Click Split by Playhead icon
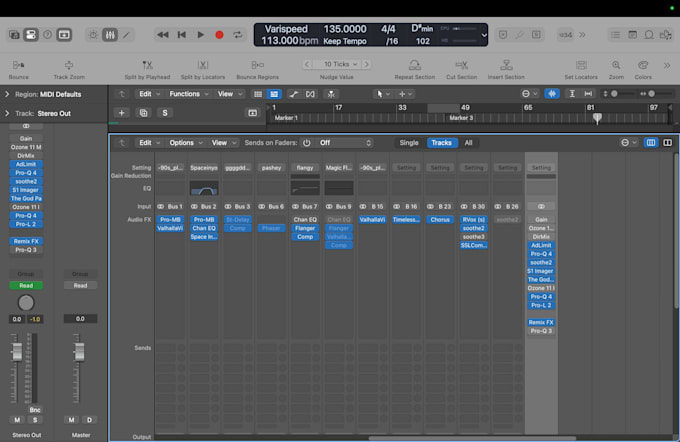Viewport: 680px width, 442px height. (x=147, y=65)
